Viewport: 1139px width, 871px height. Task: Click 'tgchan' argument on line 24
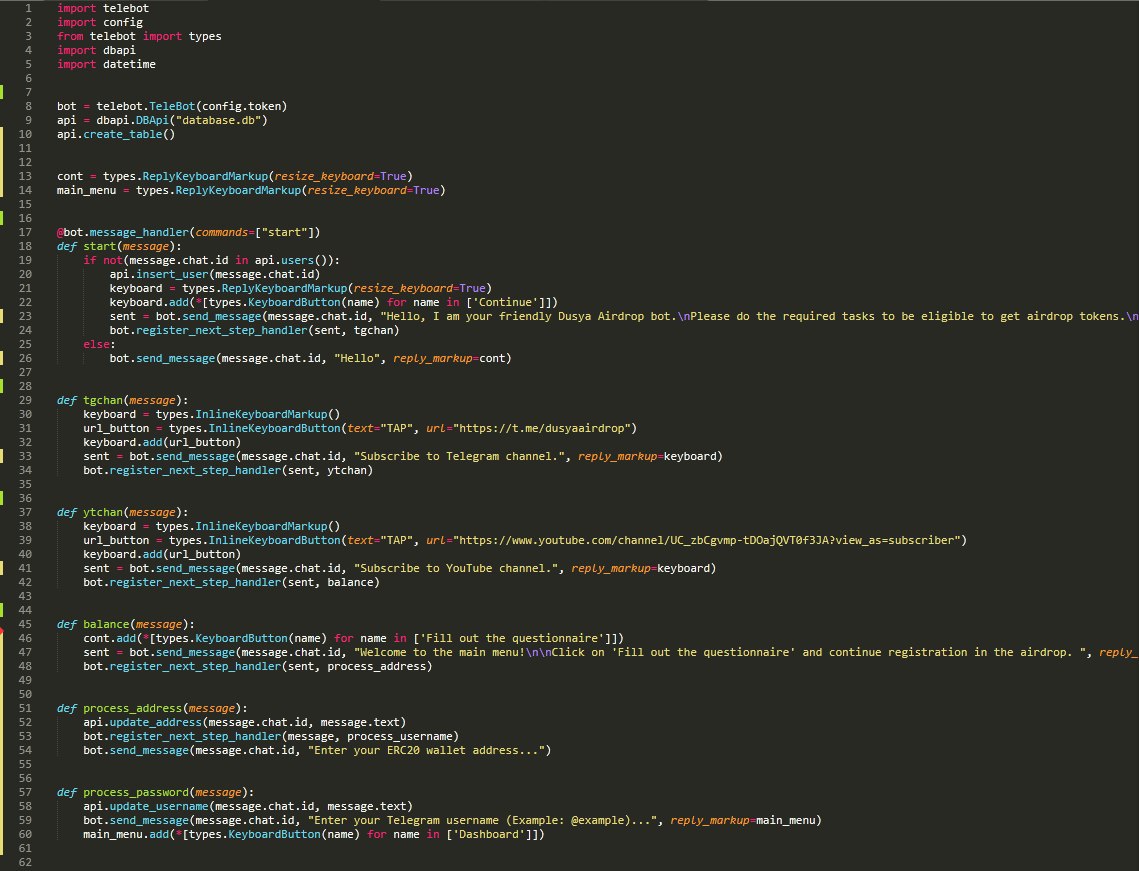click(x=373, y=331)
